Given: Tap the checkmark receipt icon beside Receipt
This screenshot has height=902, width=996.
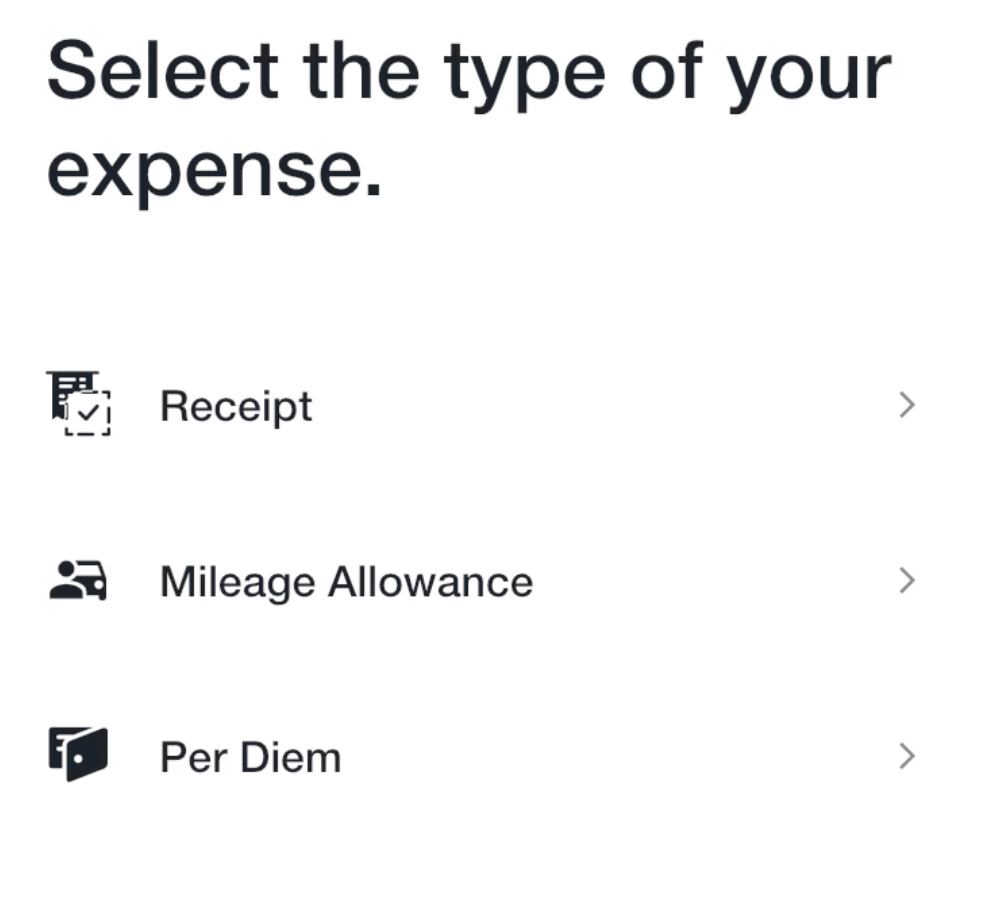Looking at the screenshot, I should (x=79, y=404).
